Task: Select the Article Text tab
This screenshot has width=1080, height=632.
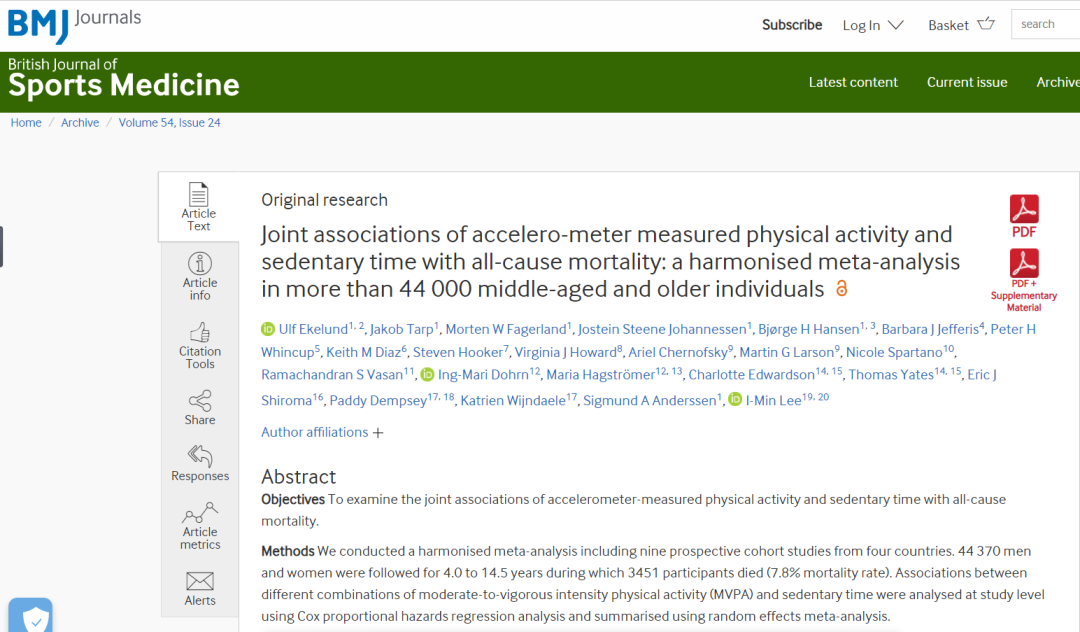Action: pyautogui.click(x=199, y=207)
